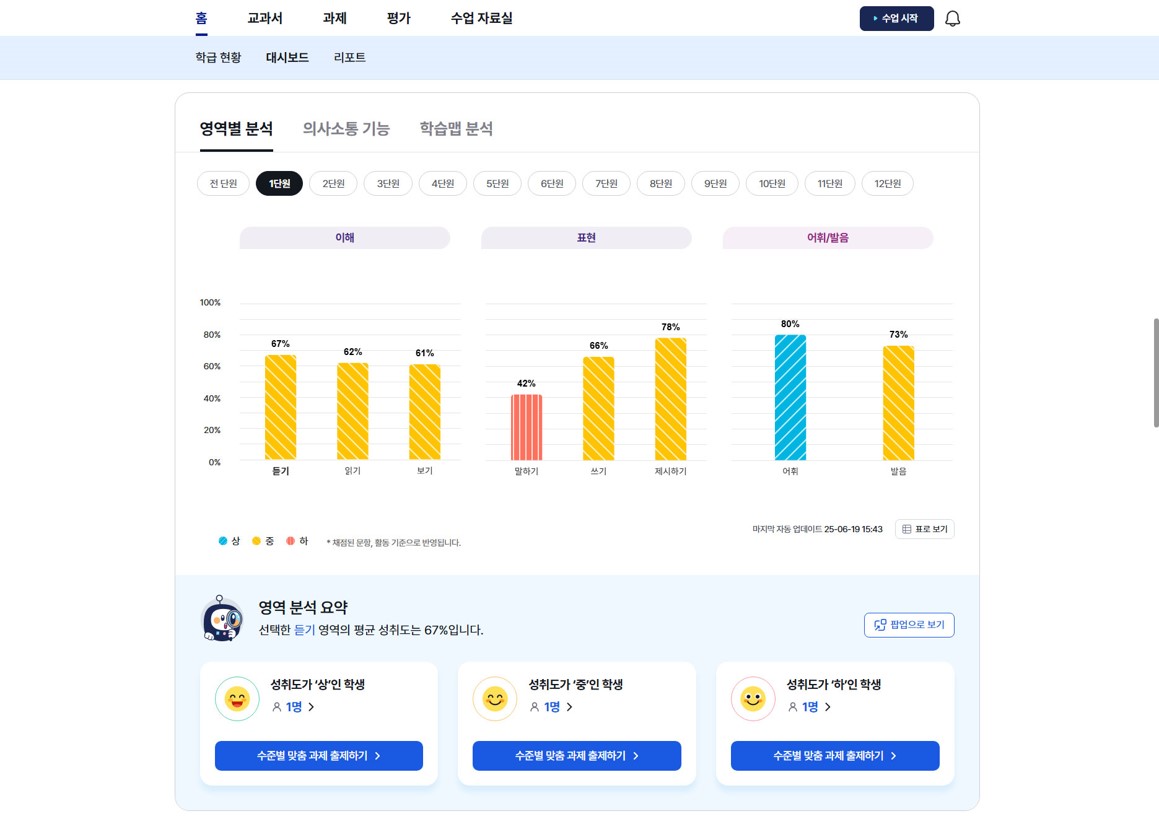1159x824 pixels.
Task: Open the 평가 menu
Action: coord(398,18)
